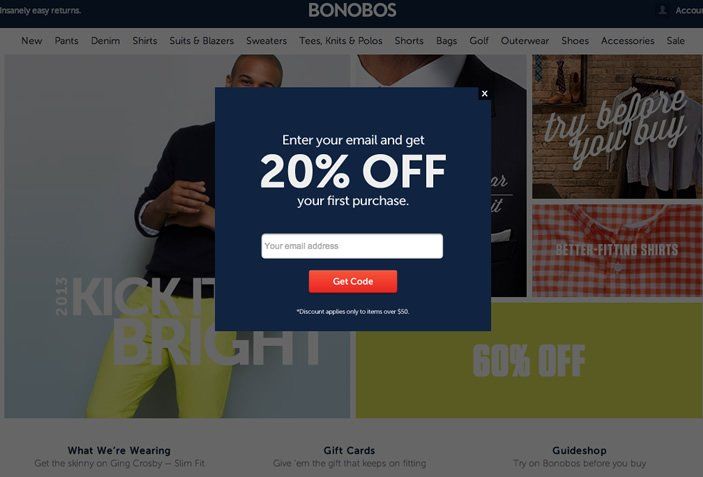This screenshot has width=703, height=477.
Task: Open the Gift Cards link
Action: pyautogui.click(x=349, y=451)
